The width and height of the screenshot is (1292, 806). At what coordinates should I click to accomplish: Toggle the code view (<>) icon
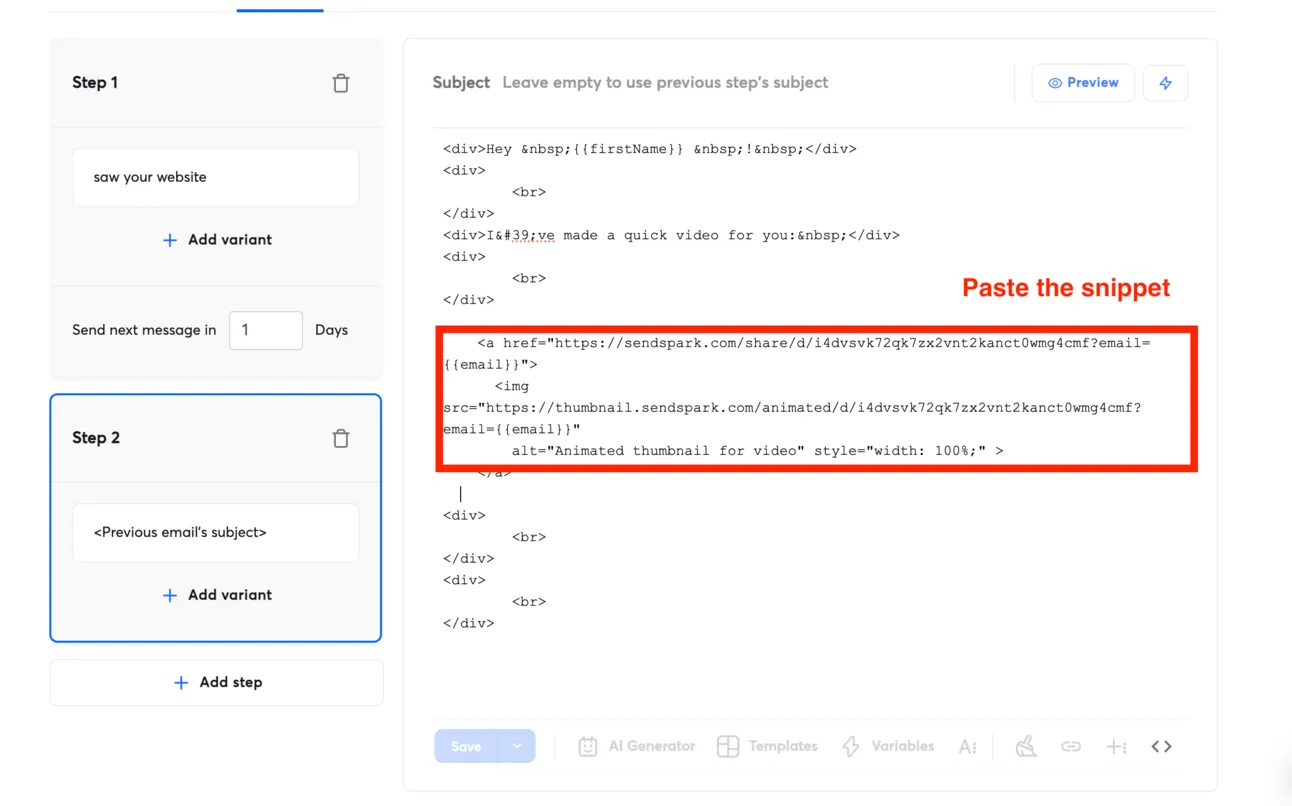coord(1161,746)
